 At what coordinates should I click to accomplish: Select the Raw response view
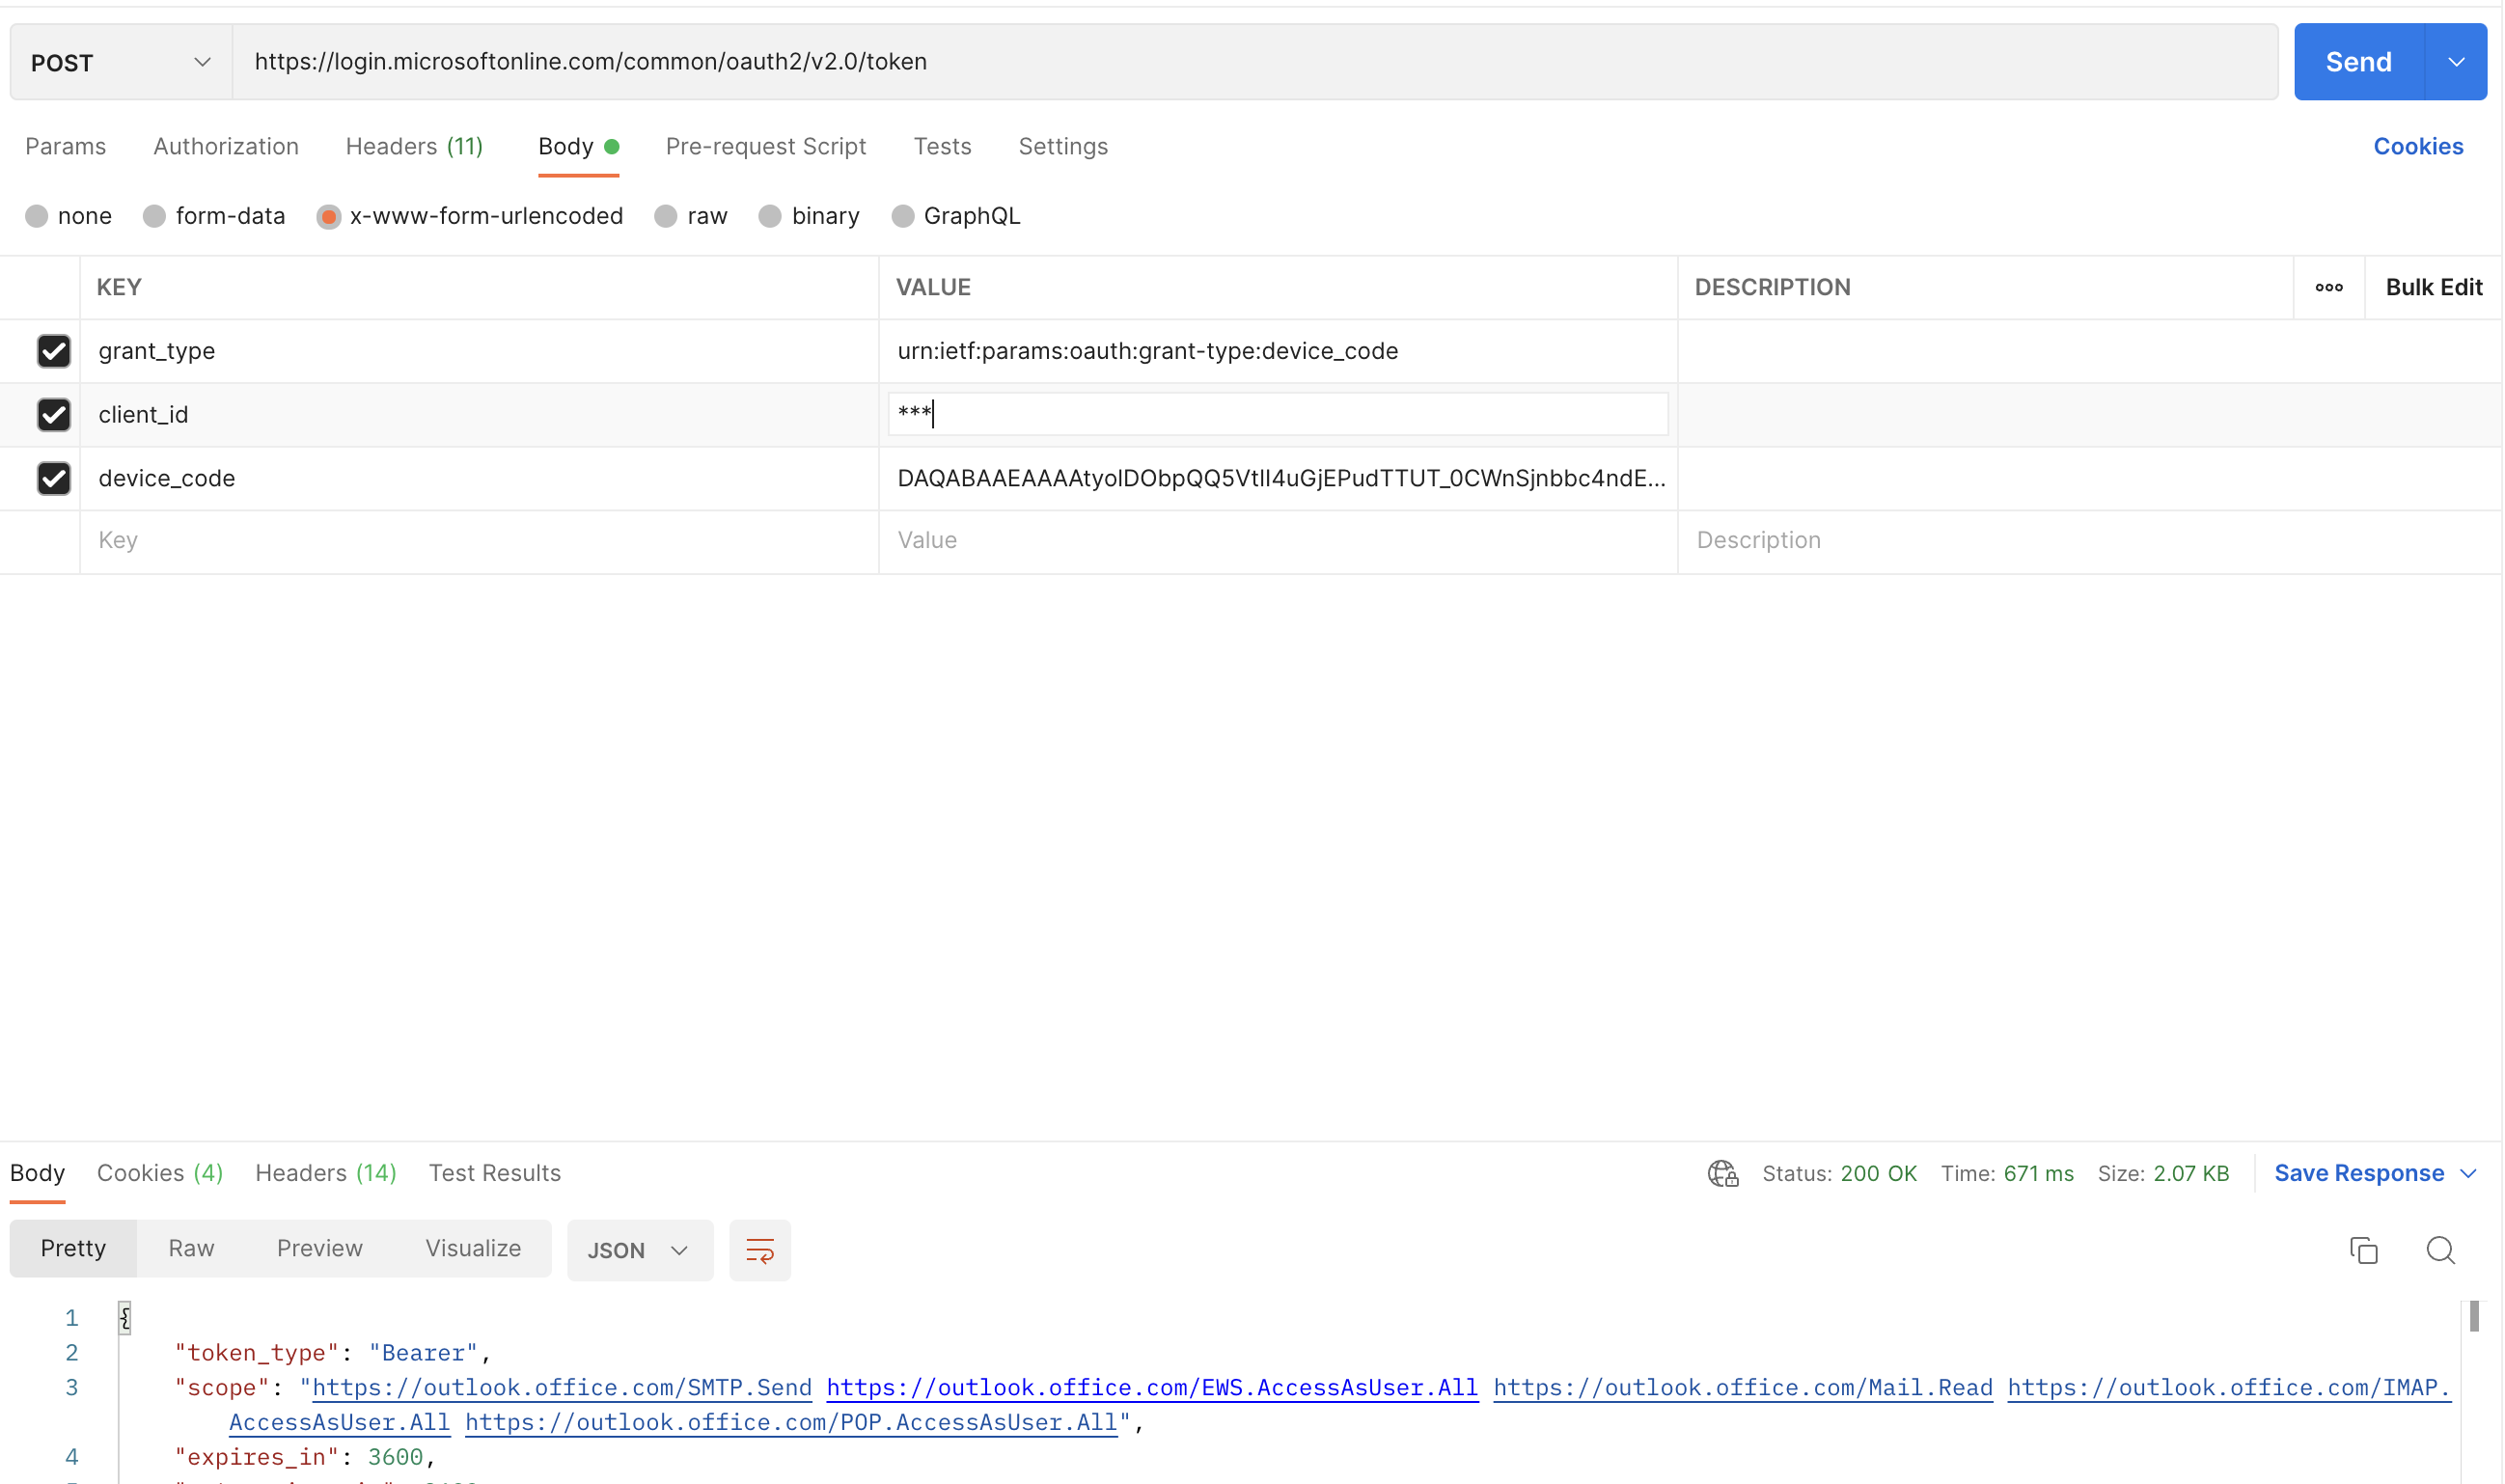point(192,1249)
